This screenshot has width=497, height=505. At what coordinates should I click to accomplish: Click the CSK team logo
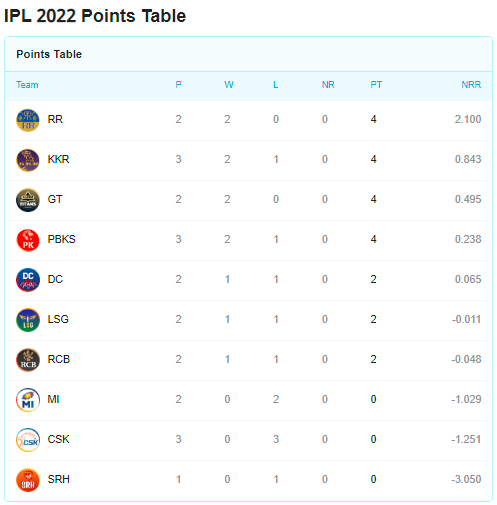point(28,440)
